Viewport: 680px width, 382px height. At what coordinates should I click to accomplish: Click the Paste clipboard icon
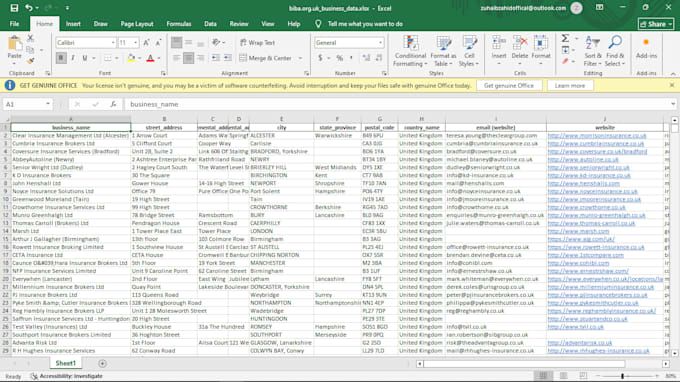14,43
